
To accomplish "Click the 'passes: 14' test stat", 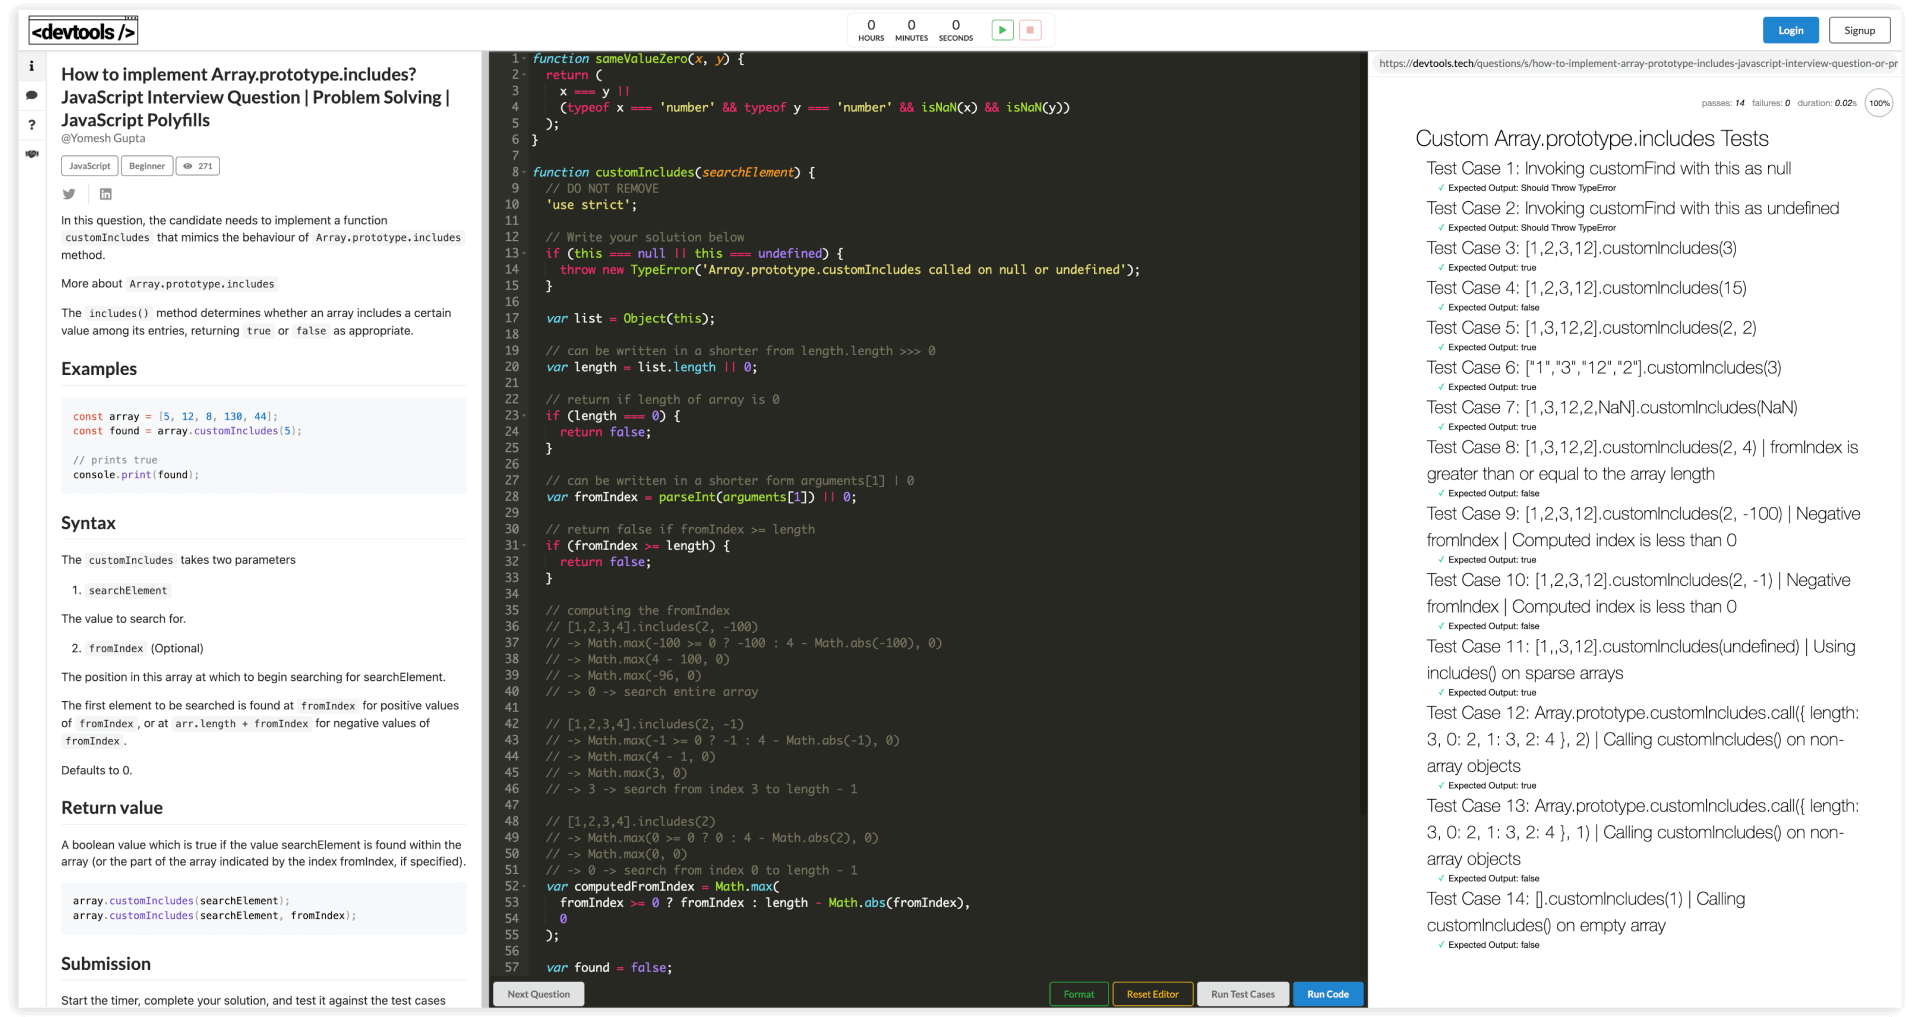I will [x=1723, y=103].
